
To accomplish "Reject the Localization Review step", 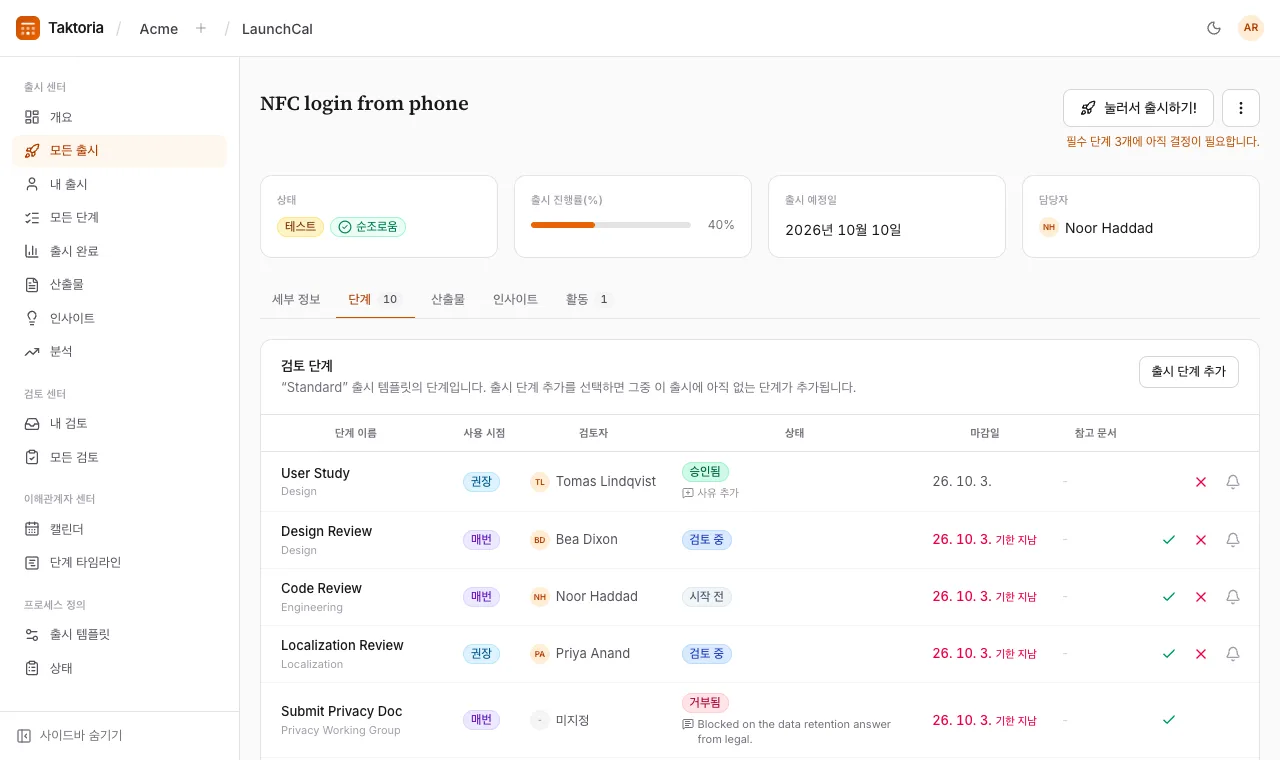I will tap(1201, 654).
